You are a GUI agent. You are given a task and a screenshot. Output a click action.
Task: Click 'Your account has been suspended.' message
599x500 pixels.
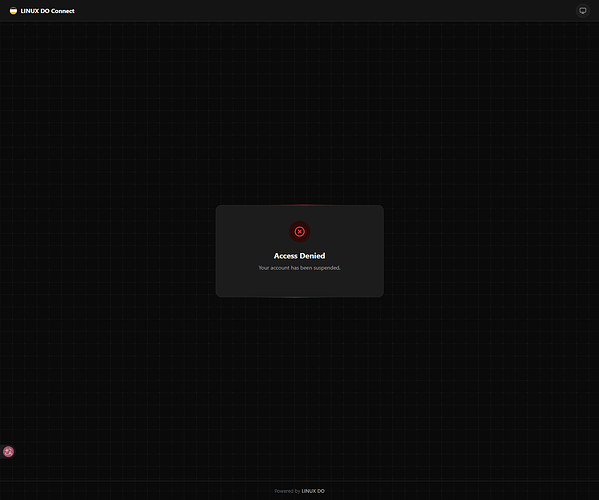pos(300,268)
